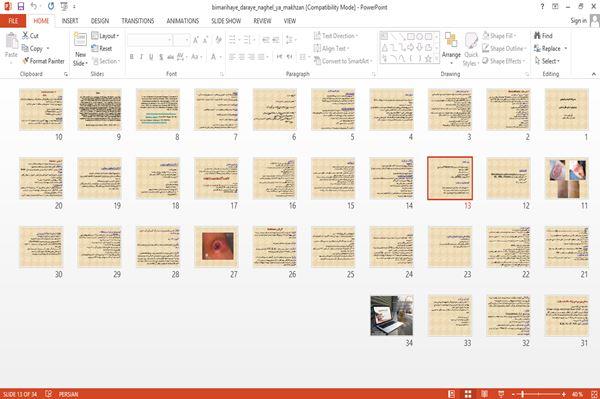The height and width of the screenshot is (399, 600).
Task: Decrease font size with smaller A
Action: [x=205, y=40]
